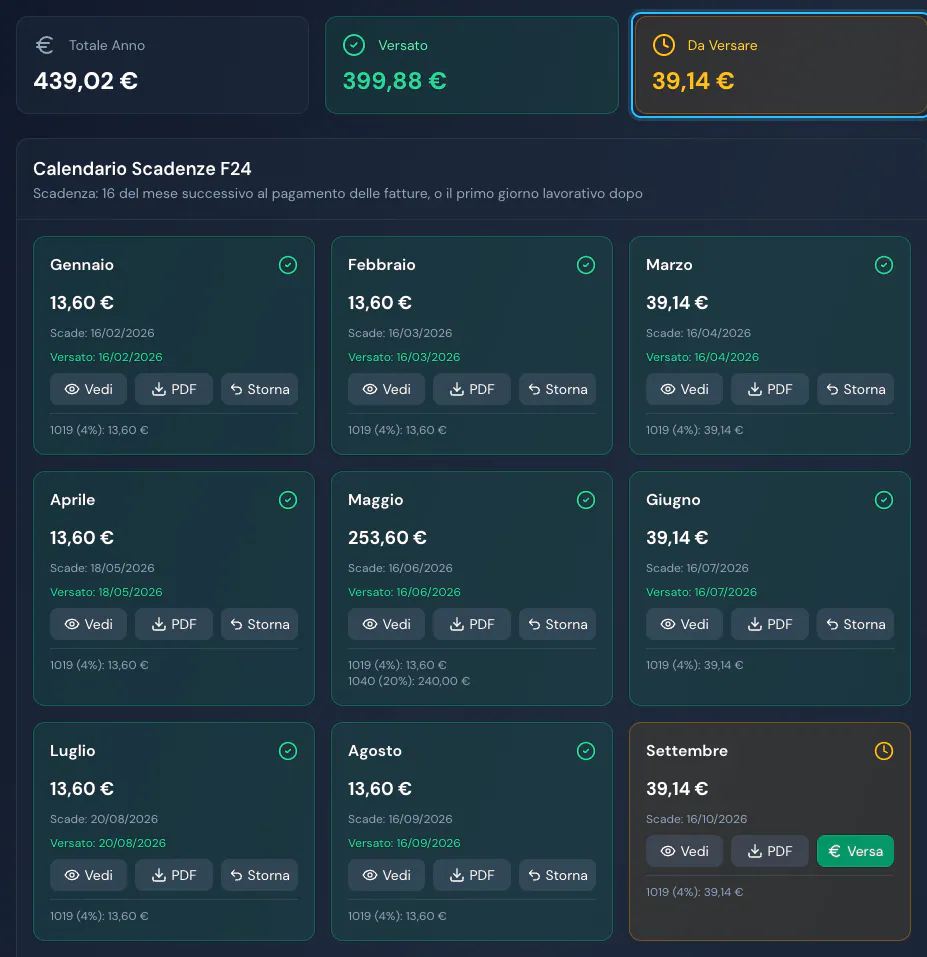Screen dimensions: 927x957
Task: Open Vedi on the Giugno card
Action: (685, 624)
